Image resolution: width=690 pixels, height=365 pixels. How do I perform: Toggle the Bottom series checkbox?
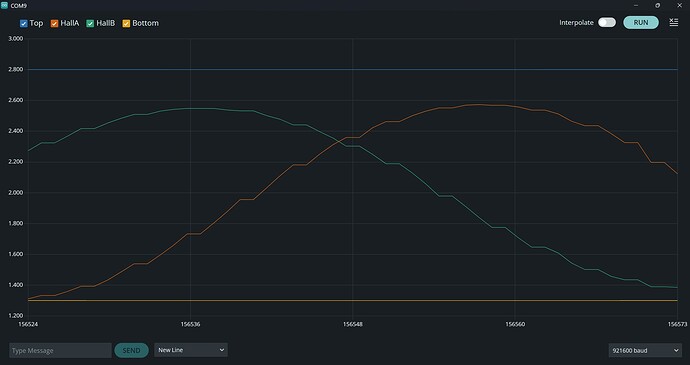point(126,23)
